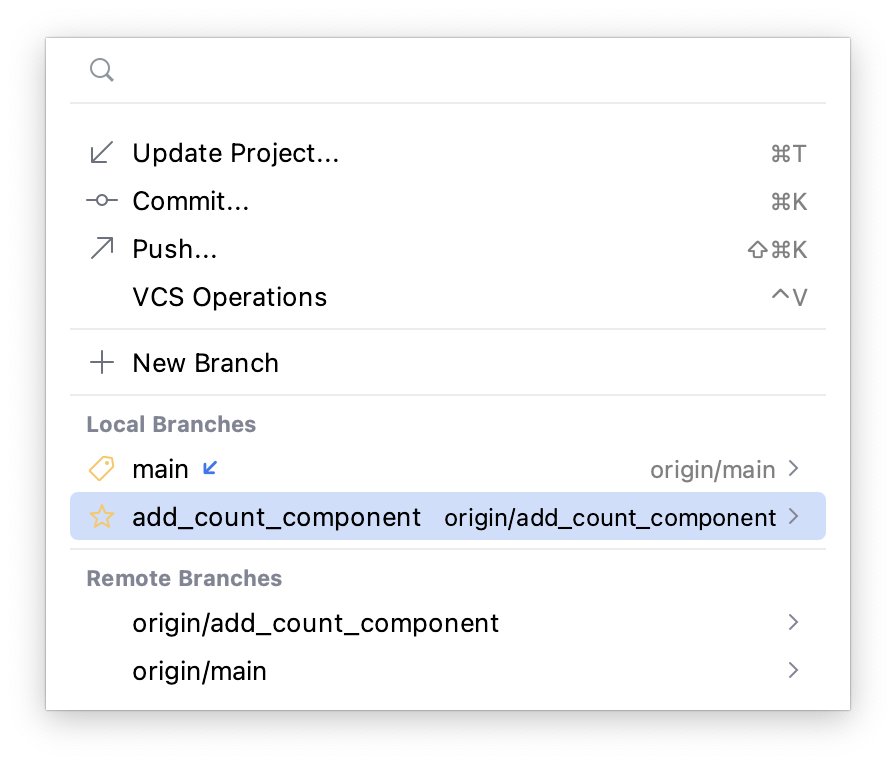Viewport: 896px width, 764px height.
Task: Expand the add_count_component submenu chevron
Action: 794,517
